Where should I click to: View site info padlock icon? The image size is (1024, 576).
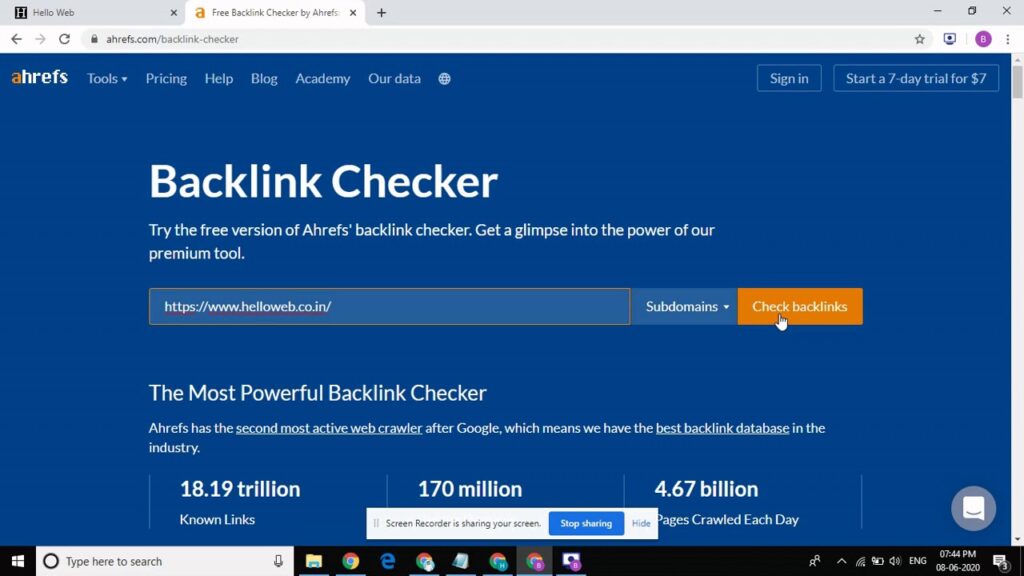tap(94, 39)
